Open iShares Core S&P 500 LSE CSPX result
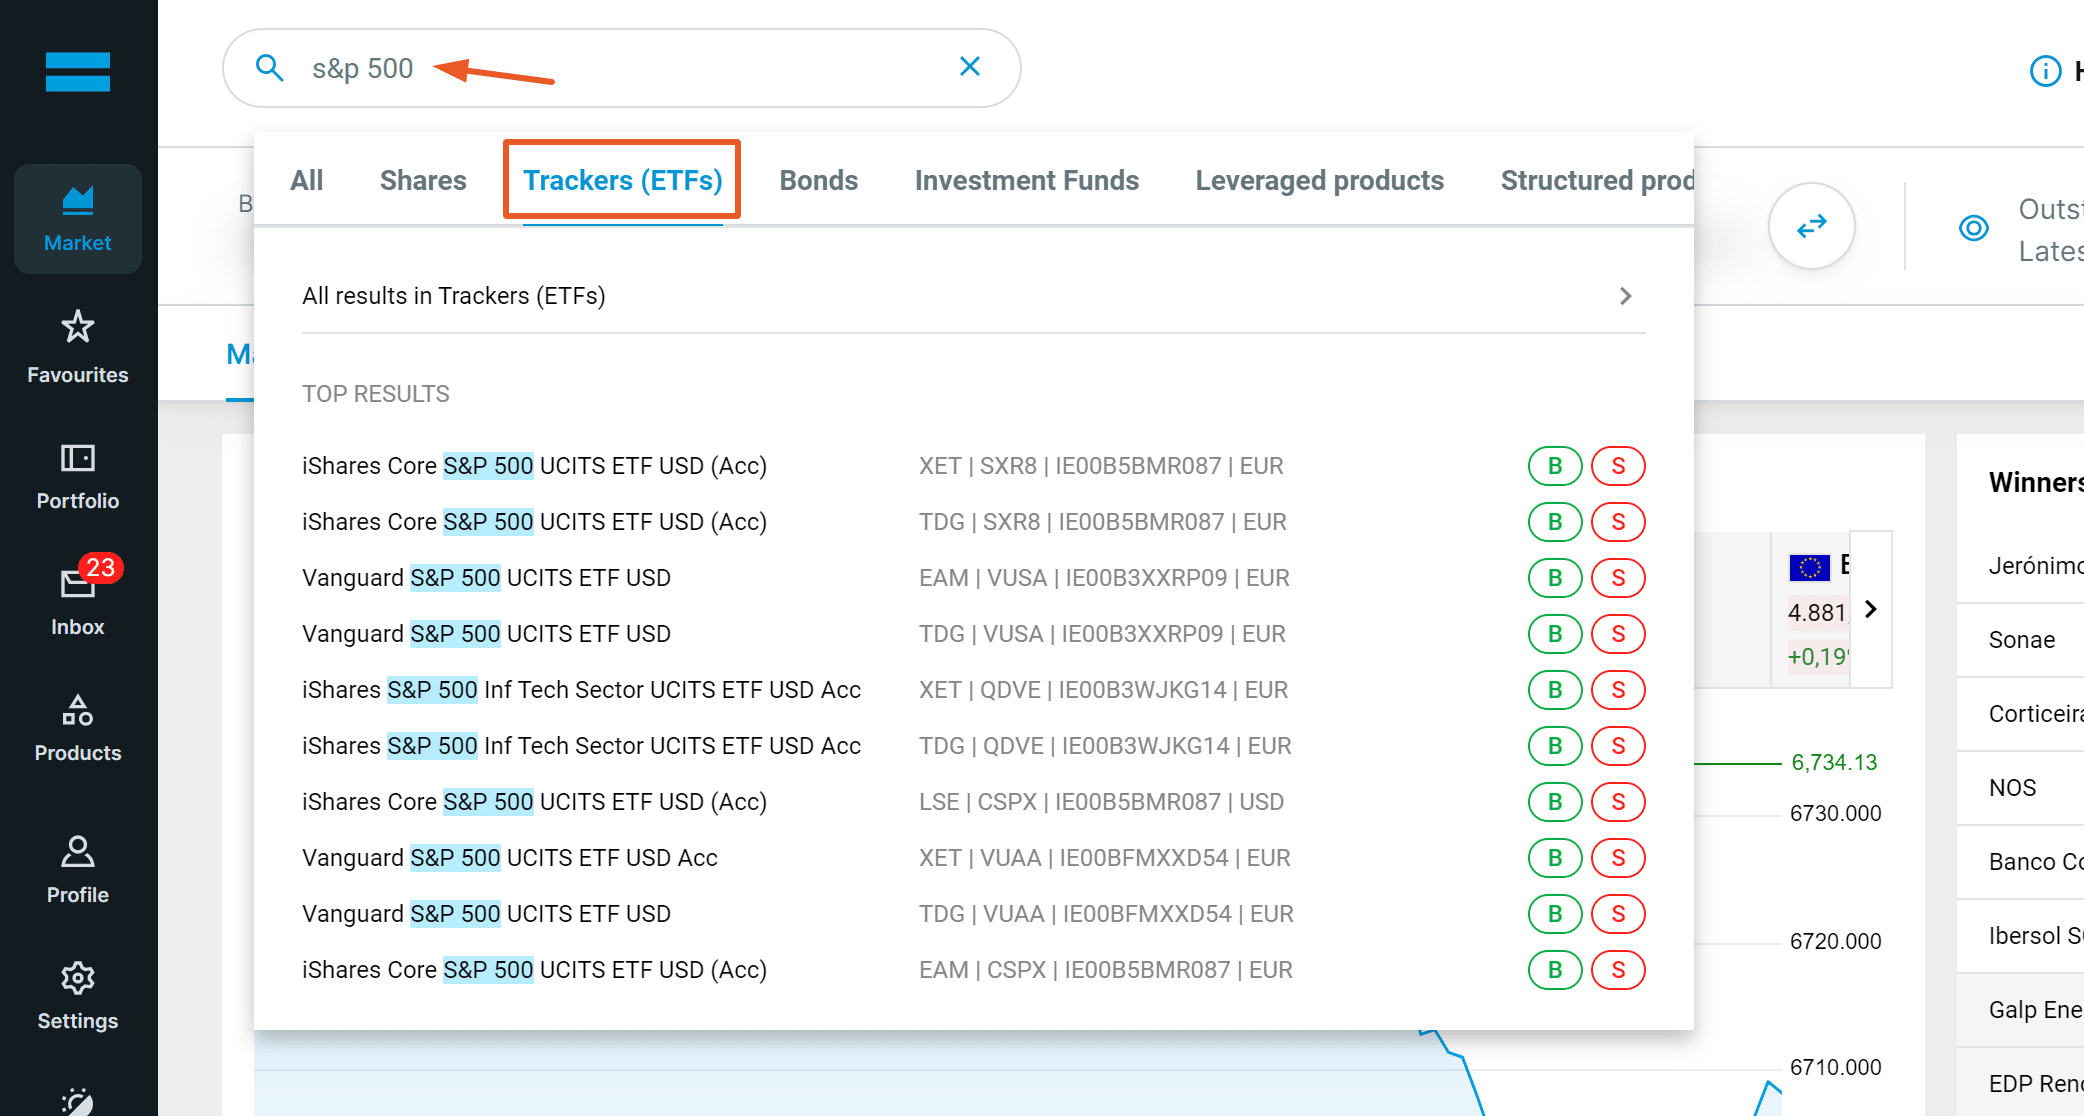This screenshot has height=1116, width=2084. tap(534, 802)
